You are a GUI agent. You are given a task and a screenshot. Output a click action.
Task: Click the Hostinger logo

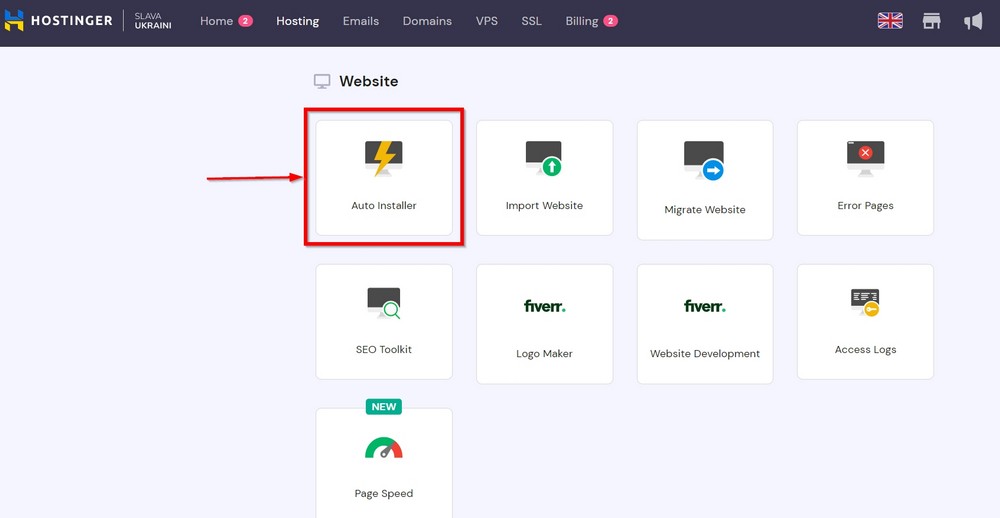[x=59, y=20]
